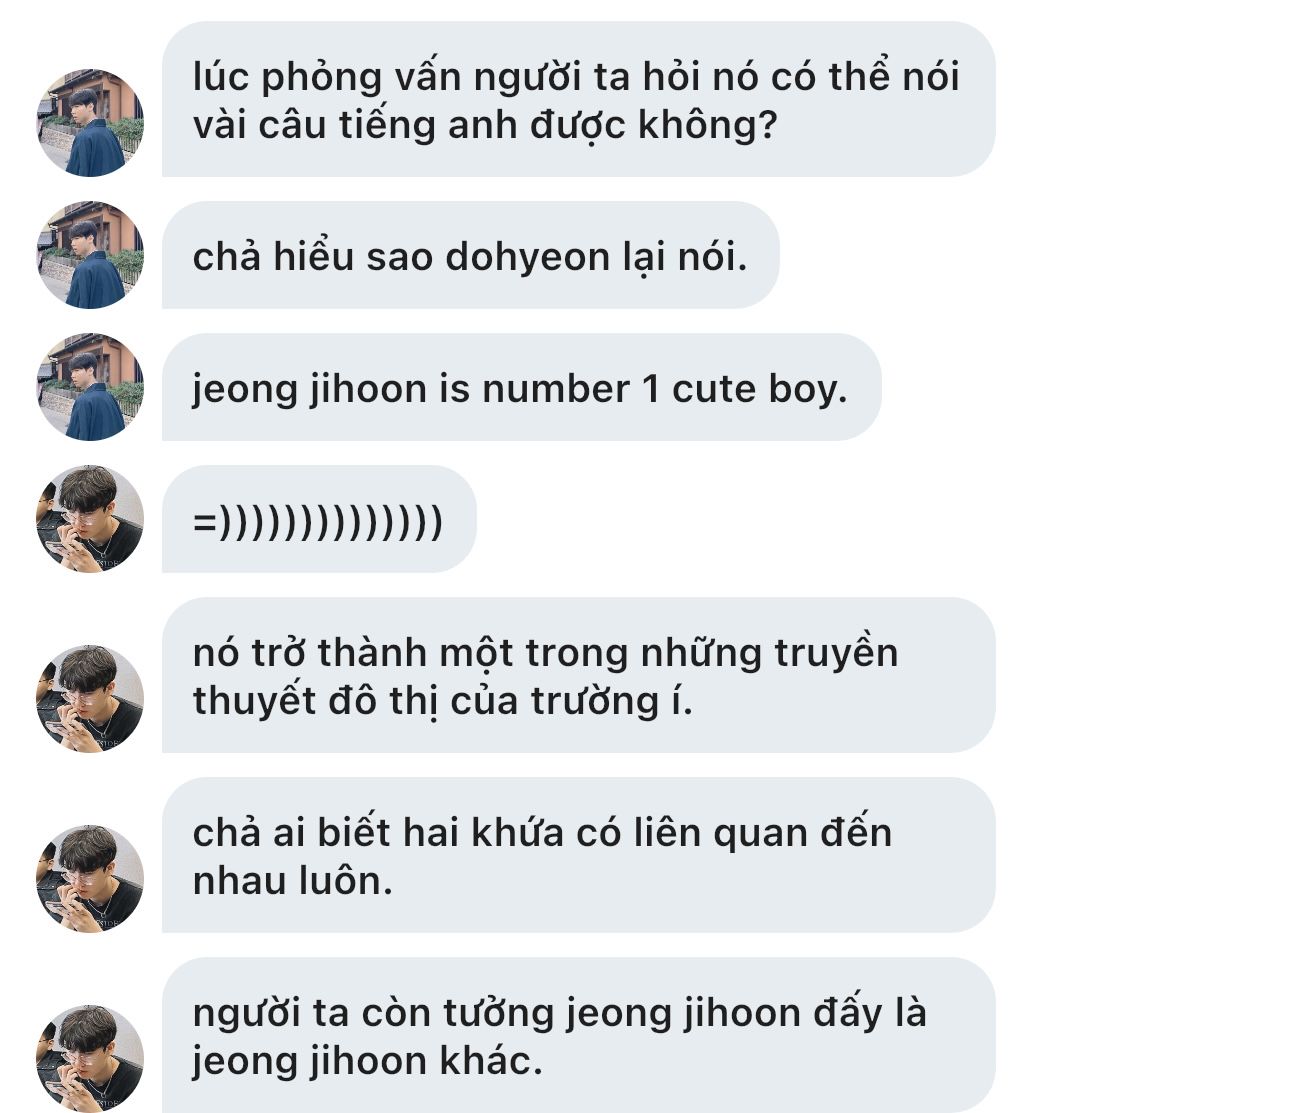The width and height of the screenshot is (1290, 1113).
Task: Tap avatar next to 'chả ai biết hai khứa' message
Action: (90, 879)
